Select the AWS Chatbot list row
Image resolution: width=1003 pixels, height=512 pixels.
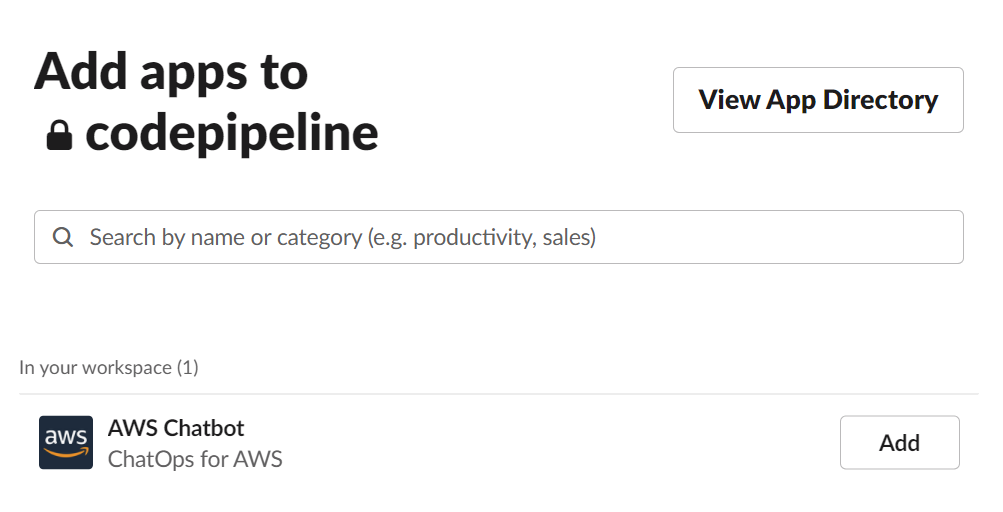[500, 443]
